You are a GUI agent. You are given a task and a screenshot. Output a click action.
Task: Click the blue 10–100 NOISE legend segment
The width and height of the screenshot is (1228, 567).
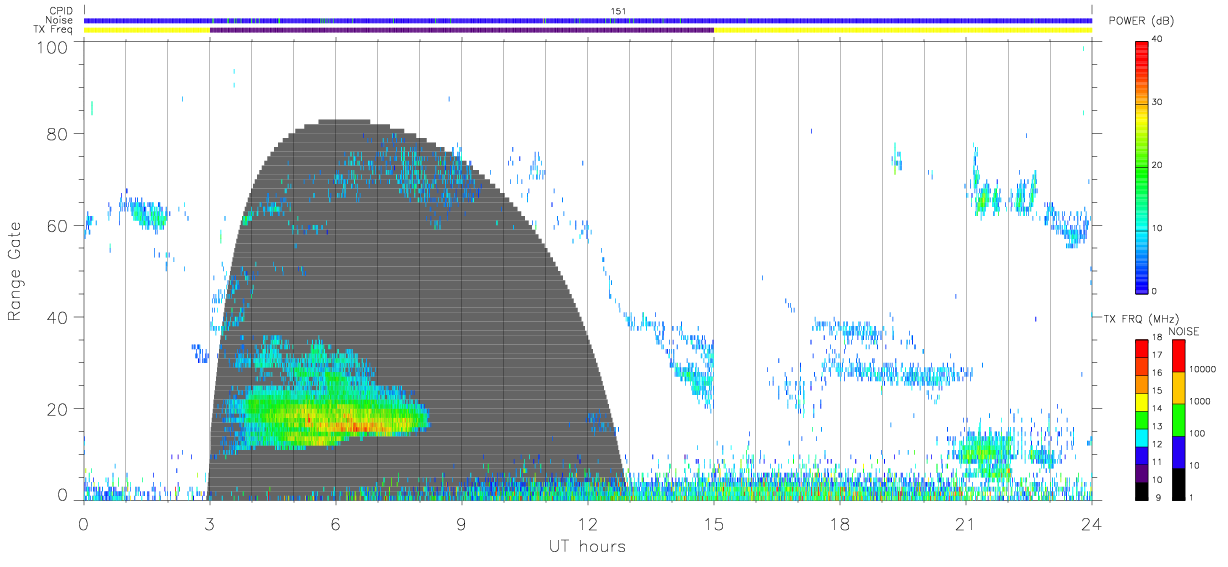(x=1177, y=451)
